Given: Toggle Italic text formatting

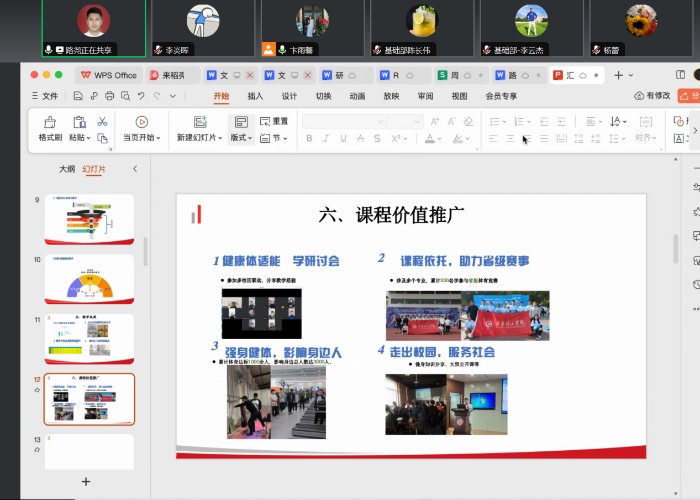Looking at the screenshot, I should [x=325, y=138].
